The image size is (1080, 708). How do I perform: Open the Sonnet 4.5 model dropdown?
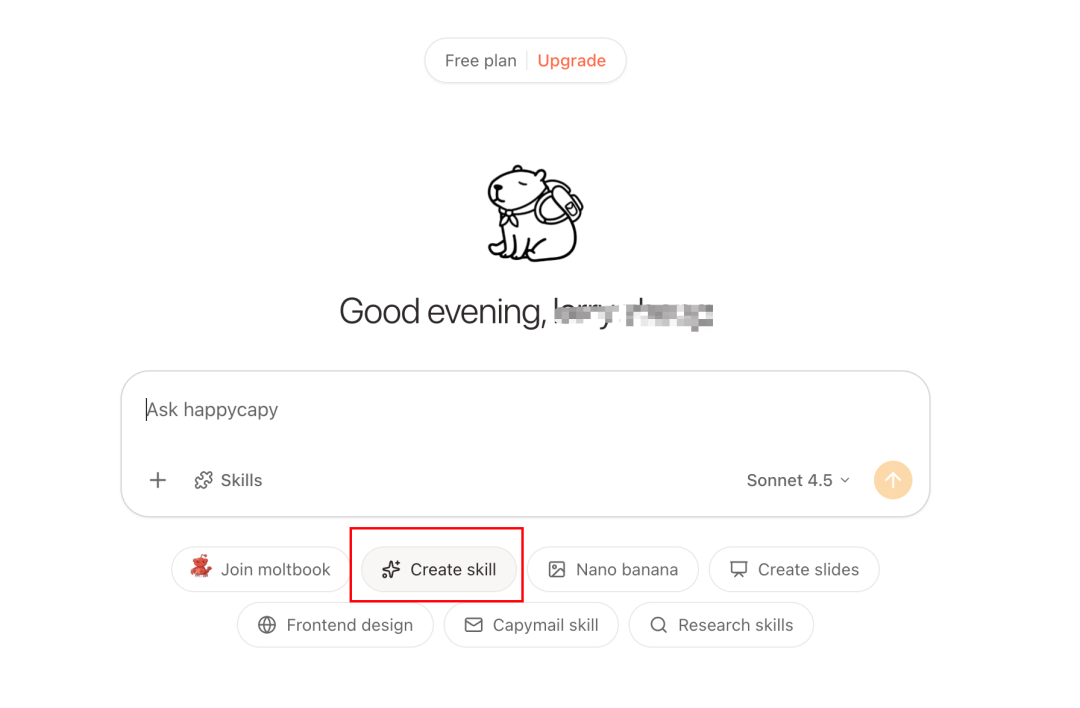pos(789,480)
